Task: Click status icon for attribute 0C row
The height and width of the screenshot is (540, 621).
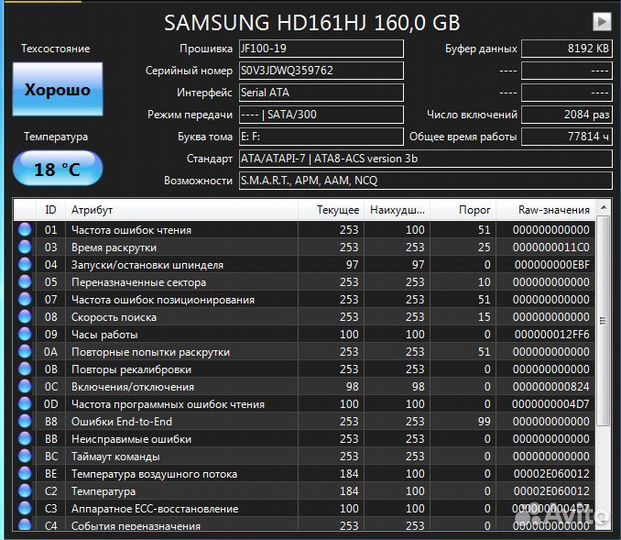Action: click(x=25, y=387)
